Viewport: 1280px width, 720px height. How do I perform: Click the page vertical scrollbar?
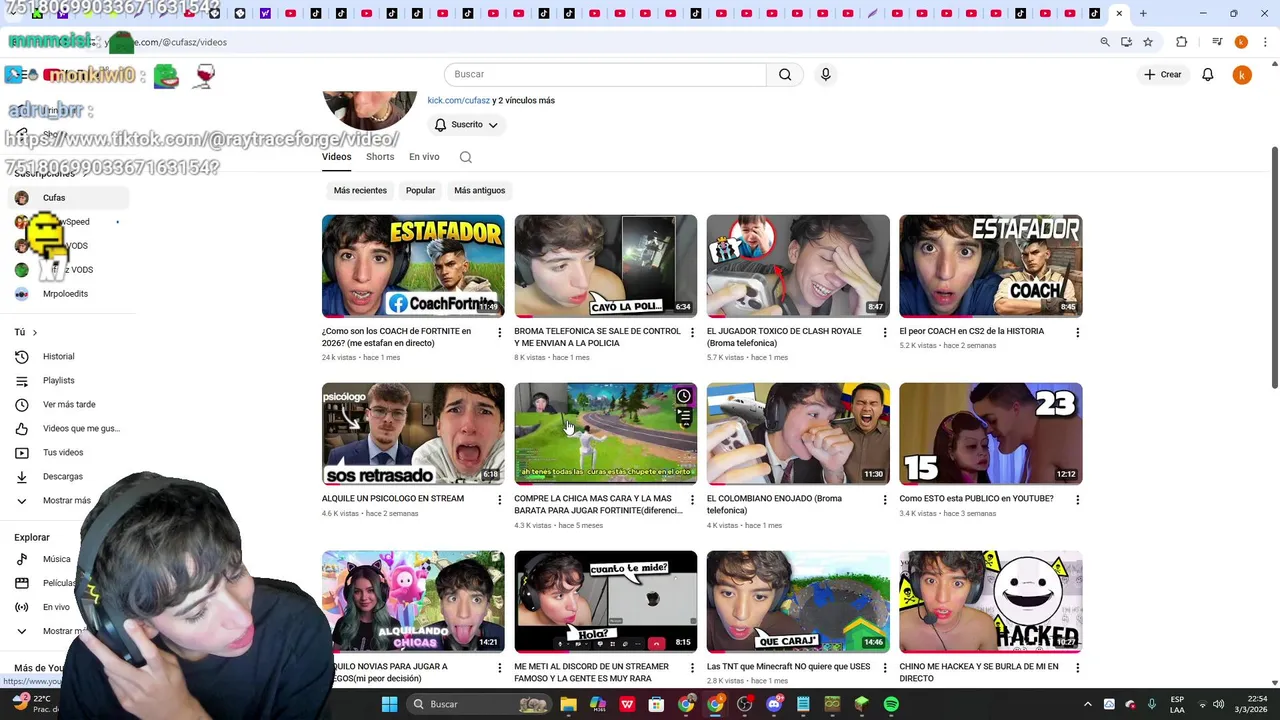pyautogui.click(x=1274, y=270)
